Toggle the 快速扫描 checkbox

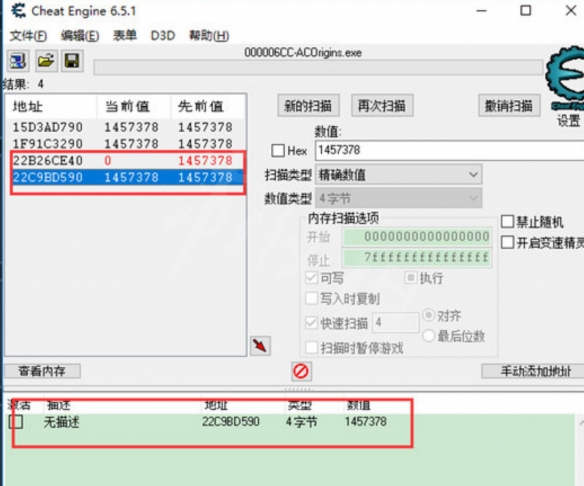pos(311,323)
